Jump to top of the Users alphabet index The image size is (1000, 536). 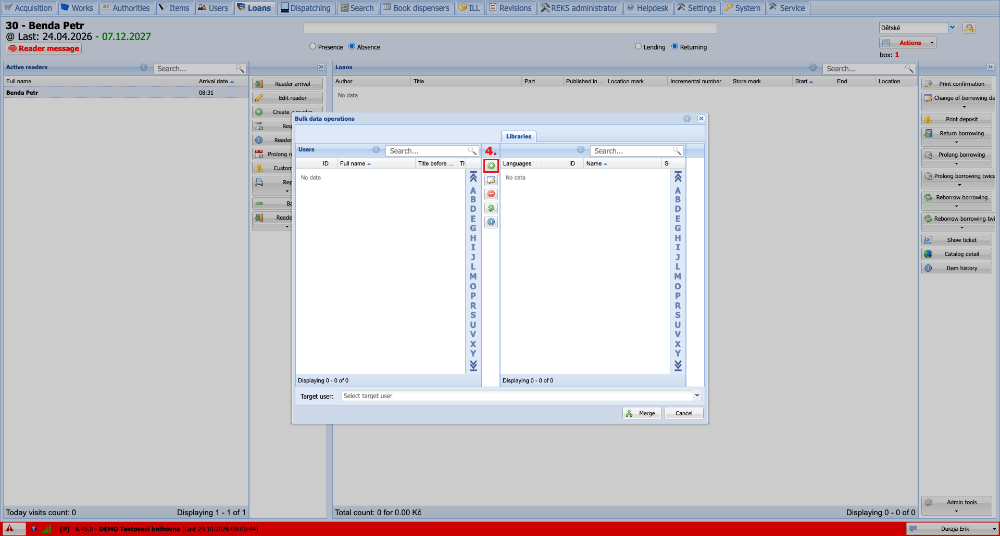click(473, 177)
